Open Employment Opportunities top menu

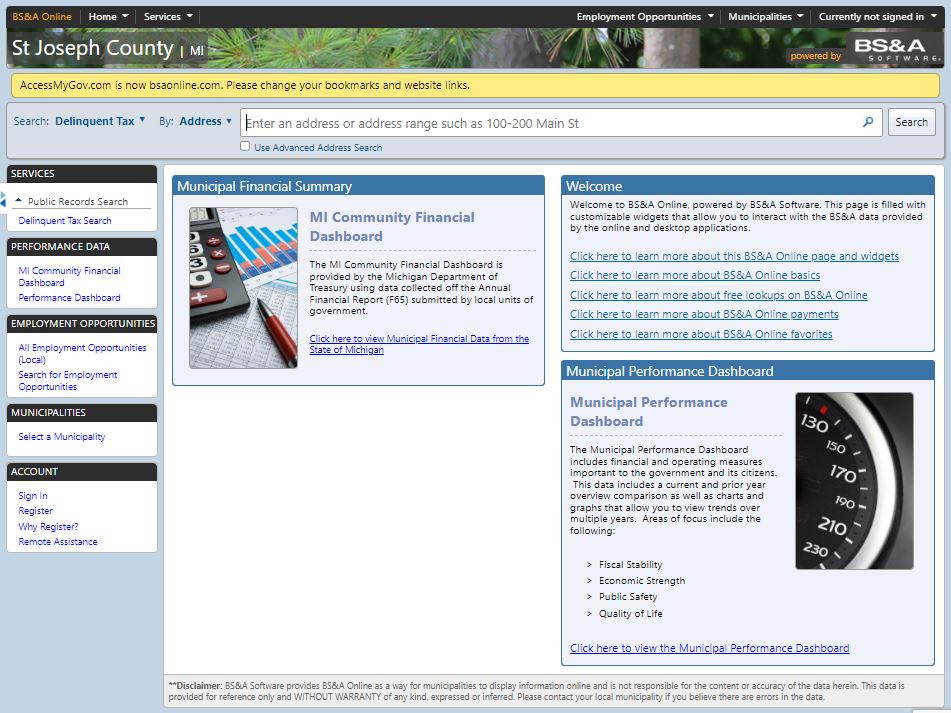[645, 17]
